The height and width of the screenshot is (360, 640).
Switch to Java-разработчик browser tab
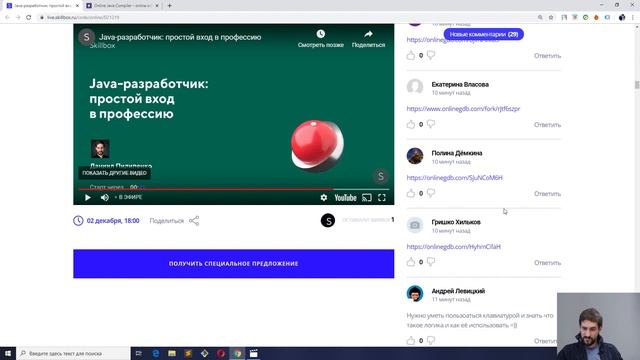pyautogui.click(x=42, y=6)
